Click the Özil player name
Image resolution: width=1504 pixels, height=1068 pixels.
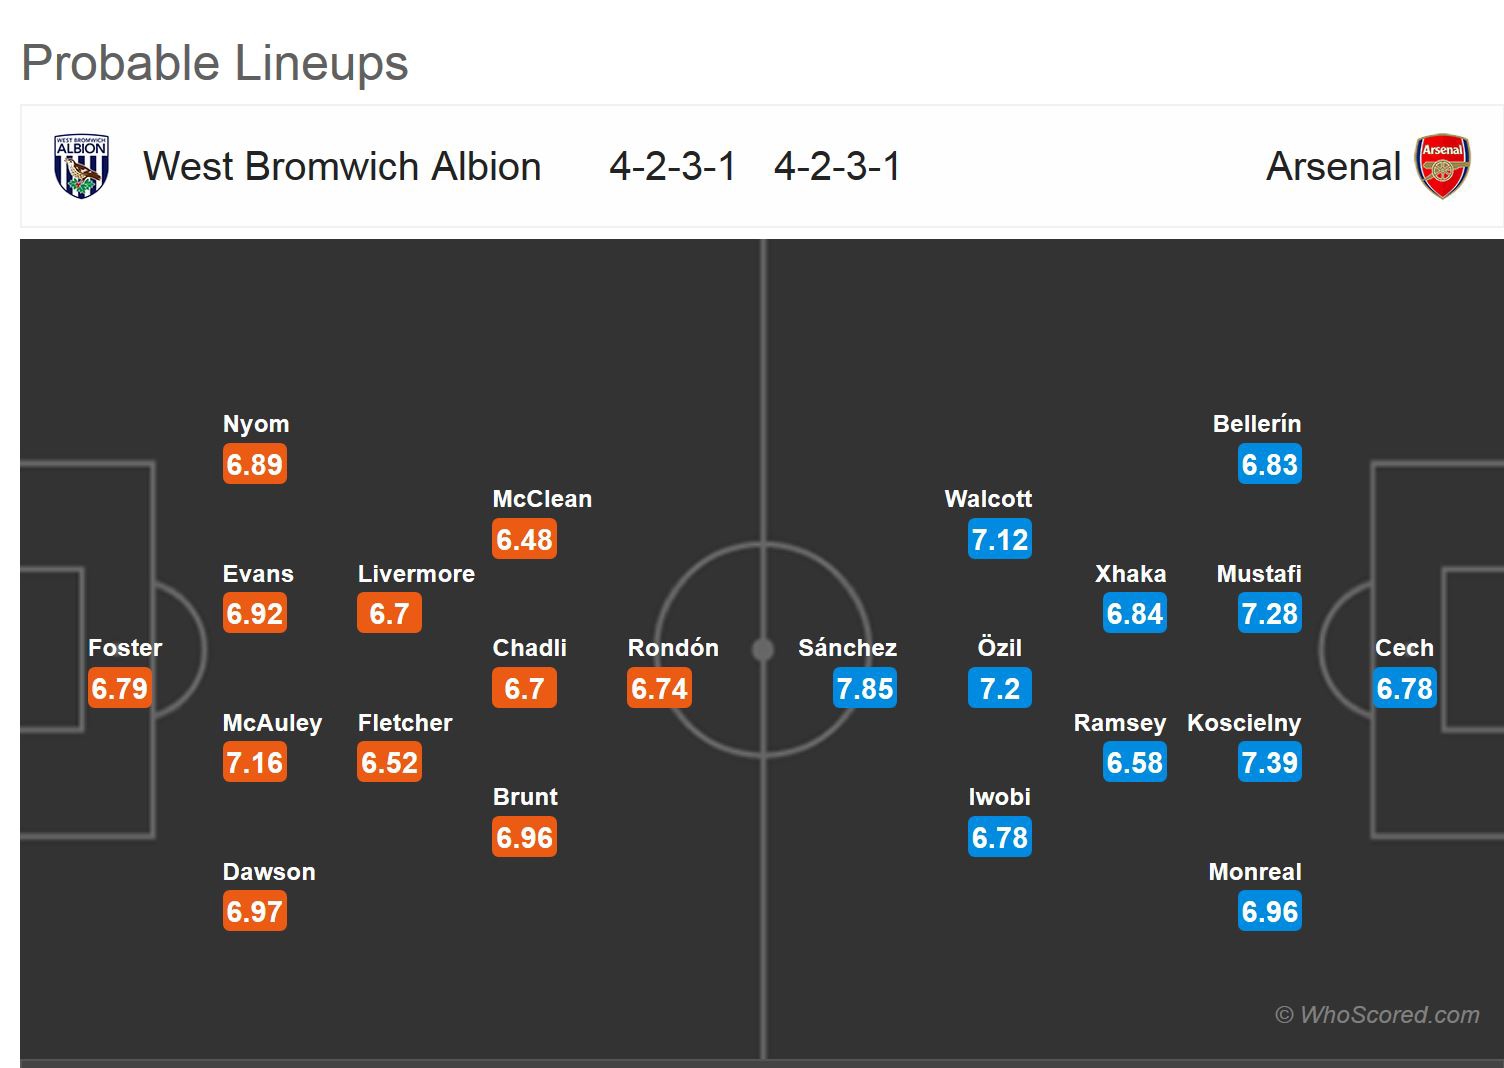999,648
